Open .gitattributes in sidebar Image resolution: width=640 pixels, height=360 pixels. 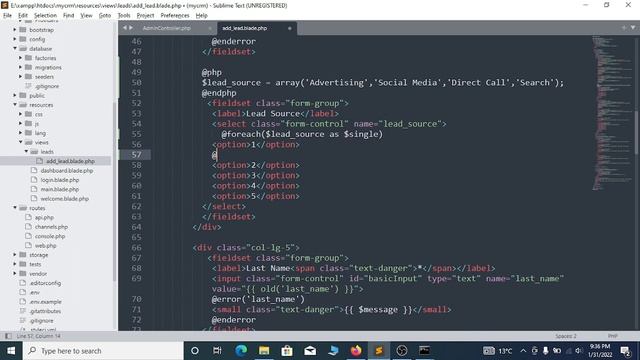tap(45, 311)
